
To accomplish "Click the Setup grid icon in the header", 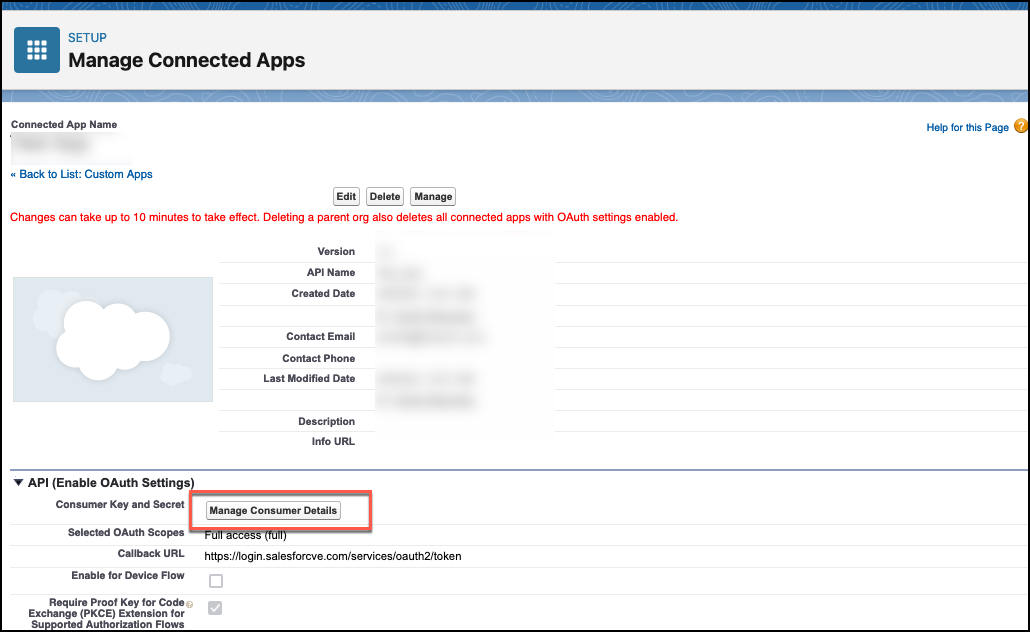I will point(36,49).
